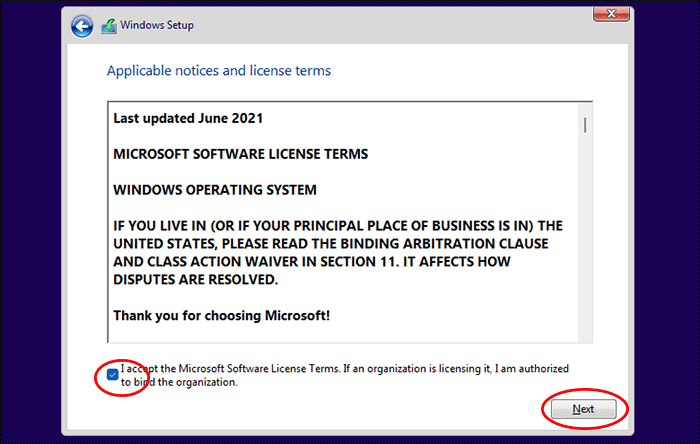
Task: Click the Next button
Action: tap(583, 409)
